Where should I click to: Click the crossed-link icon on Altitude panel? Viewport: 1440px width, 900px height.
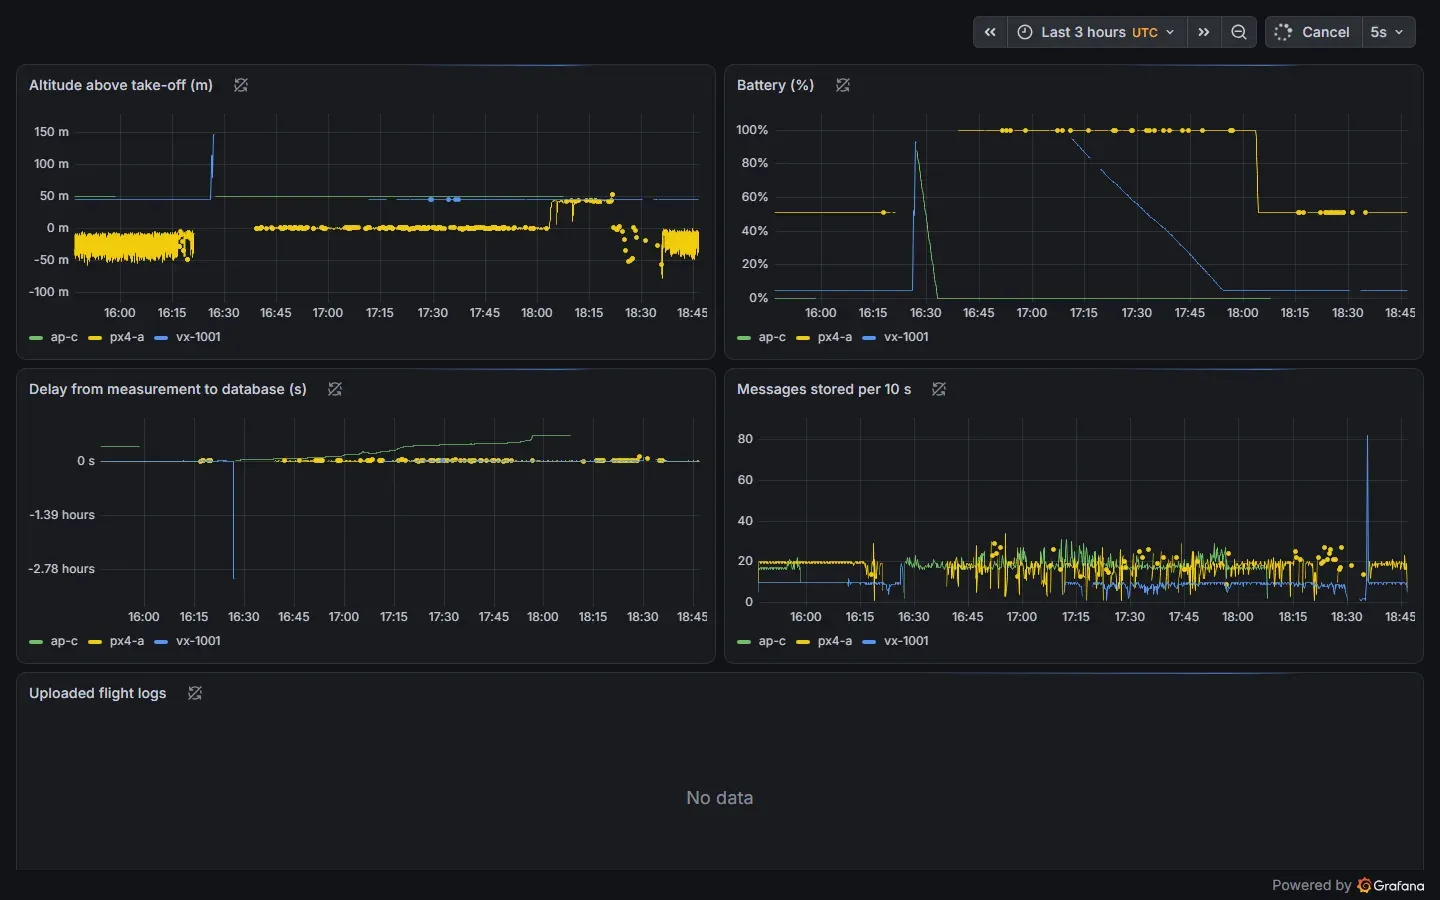241,85
